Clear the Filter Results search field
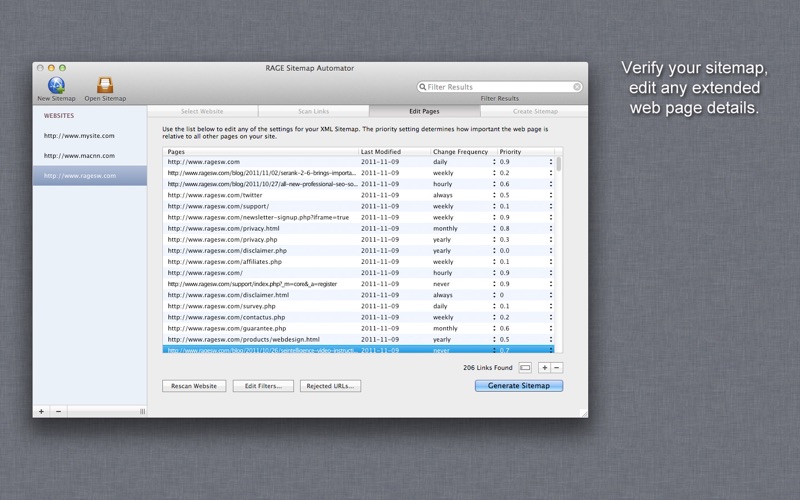 (577, 87)
